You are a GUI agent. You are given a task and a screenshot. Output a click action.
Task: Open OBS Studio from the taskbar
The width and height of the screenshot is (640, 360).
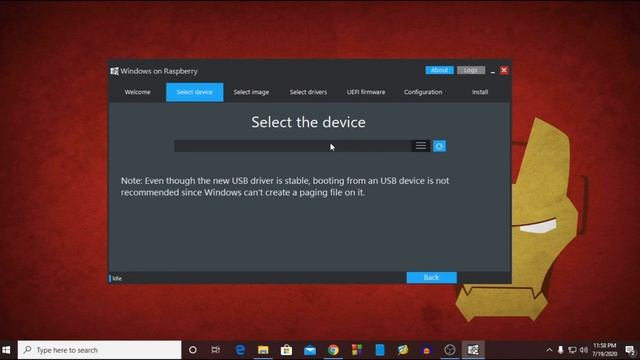pyautogui.click(x=450, y=350)
